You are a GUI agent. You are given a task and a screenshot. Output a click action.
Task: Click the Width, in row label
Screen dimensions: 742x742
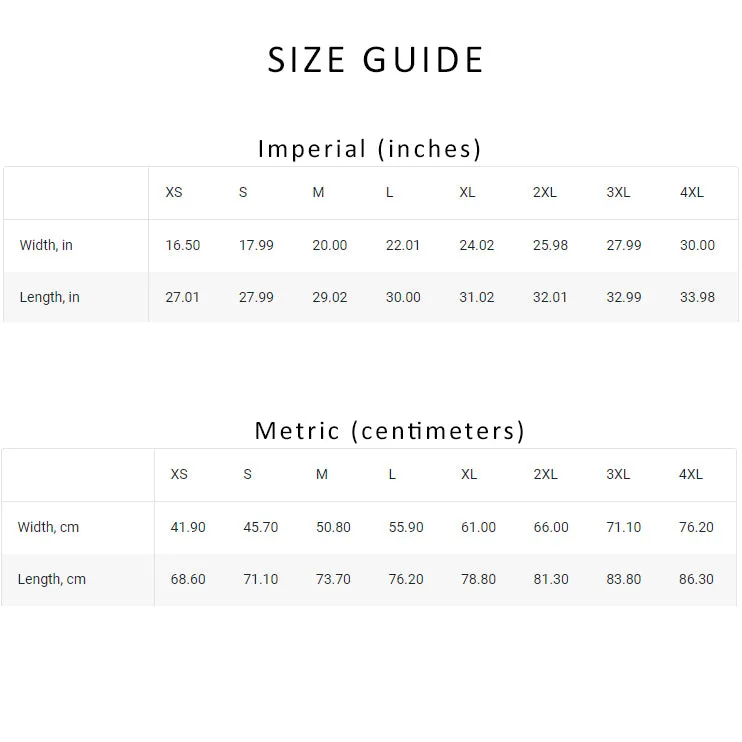point(46,245)
